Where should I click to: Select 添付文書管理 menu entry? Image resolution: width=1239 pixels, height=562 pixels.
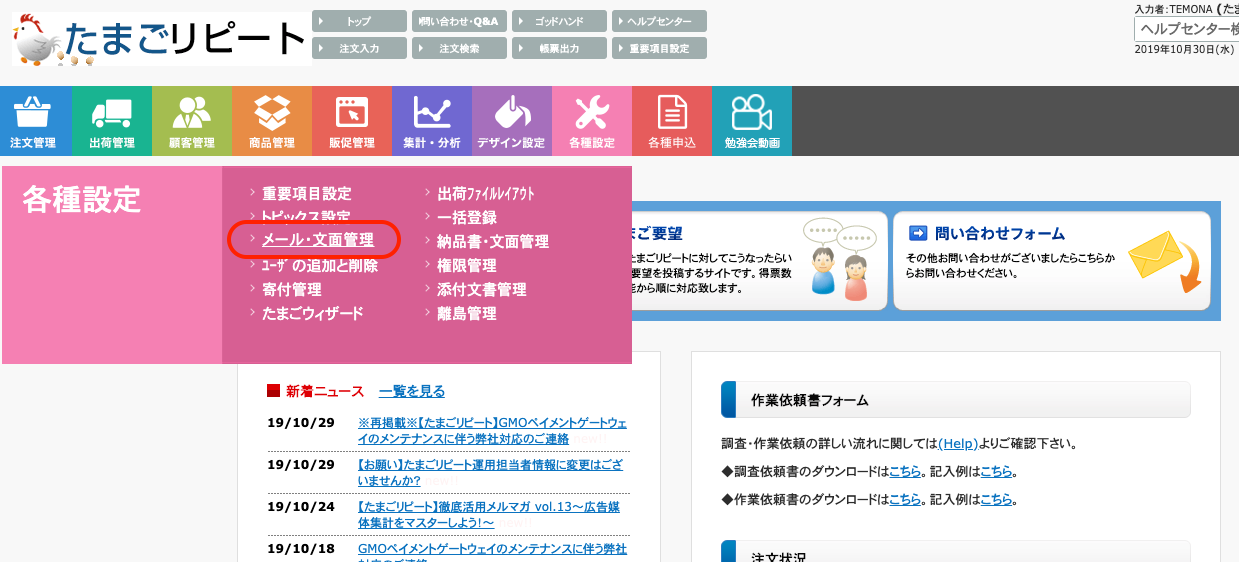point(482,289)
